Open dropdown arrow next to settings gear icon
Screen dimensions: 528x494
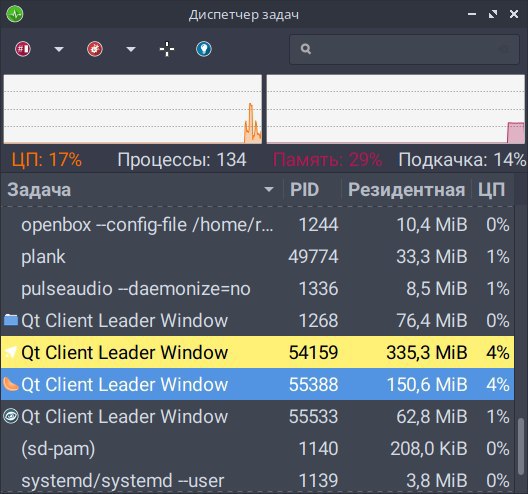(131, 50)
